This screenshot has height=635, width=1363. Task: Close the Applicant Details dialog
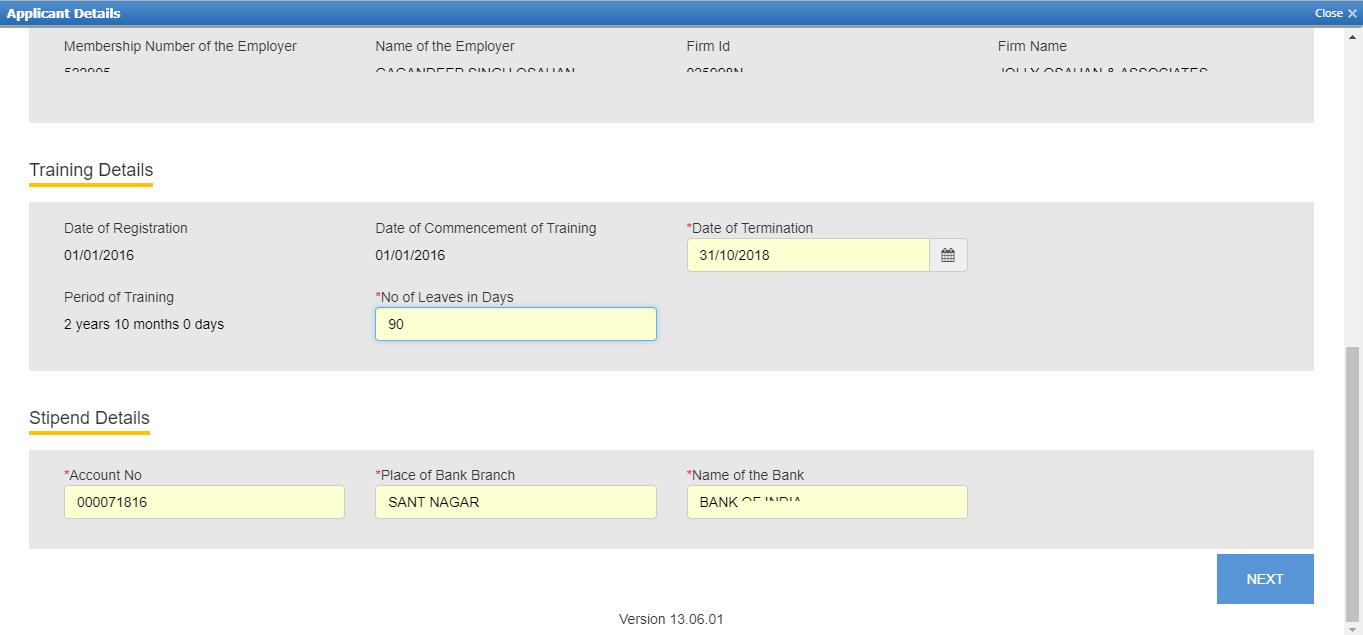(x=1335, y=13)
